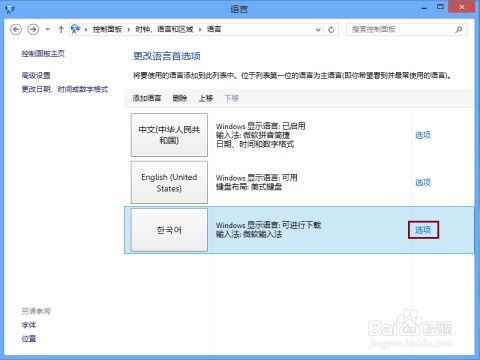Select the English (United States) tile
480x360 pixels.
click(x=169, y=182)
